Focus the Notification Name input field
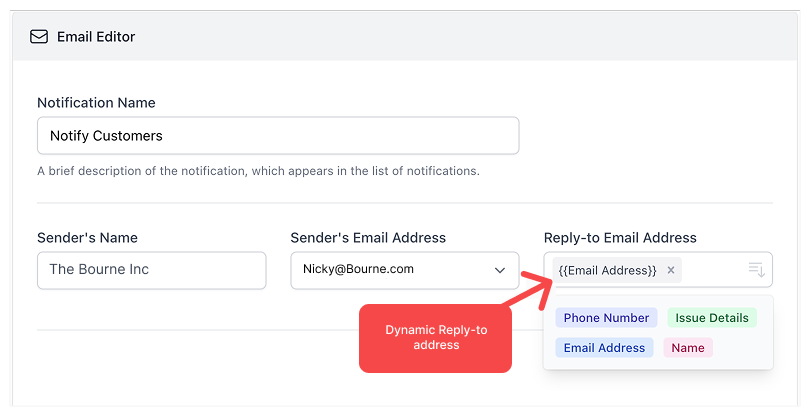 (278, 135)
